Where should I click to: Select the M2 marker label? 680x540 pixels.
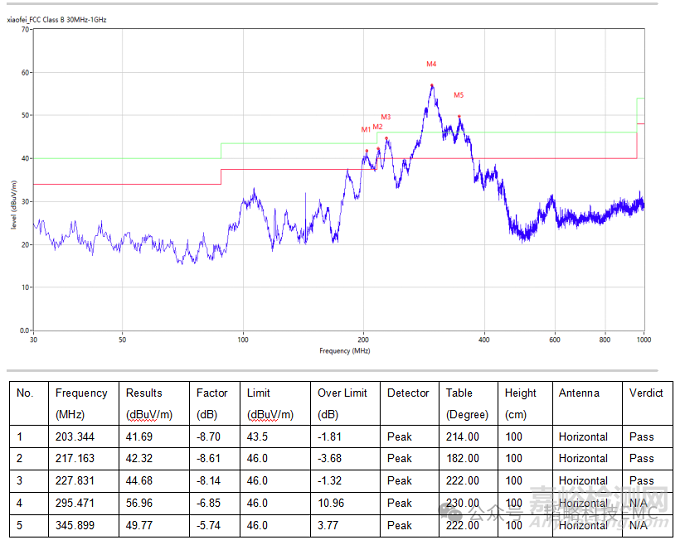377,127
